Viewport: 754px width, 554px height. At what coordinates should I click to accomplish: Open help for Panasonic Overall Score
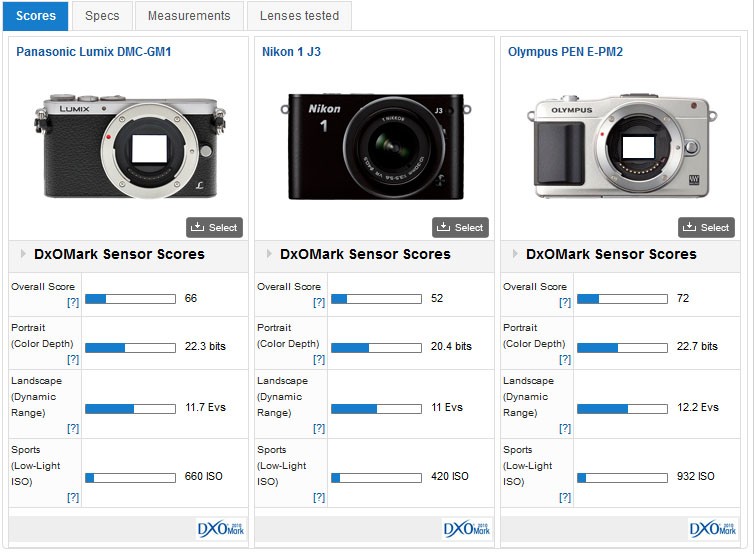[73, 302]
